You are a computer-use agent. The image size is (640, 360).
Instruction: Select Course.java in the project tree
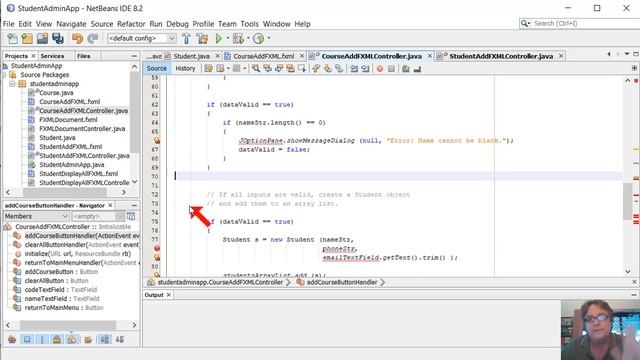(x=56, y=93)
